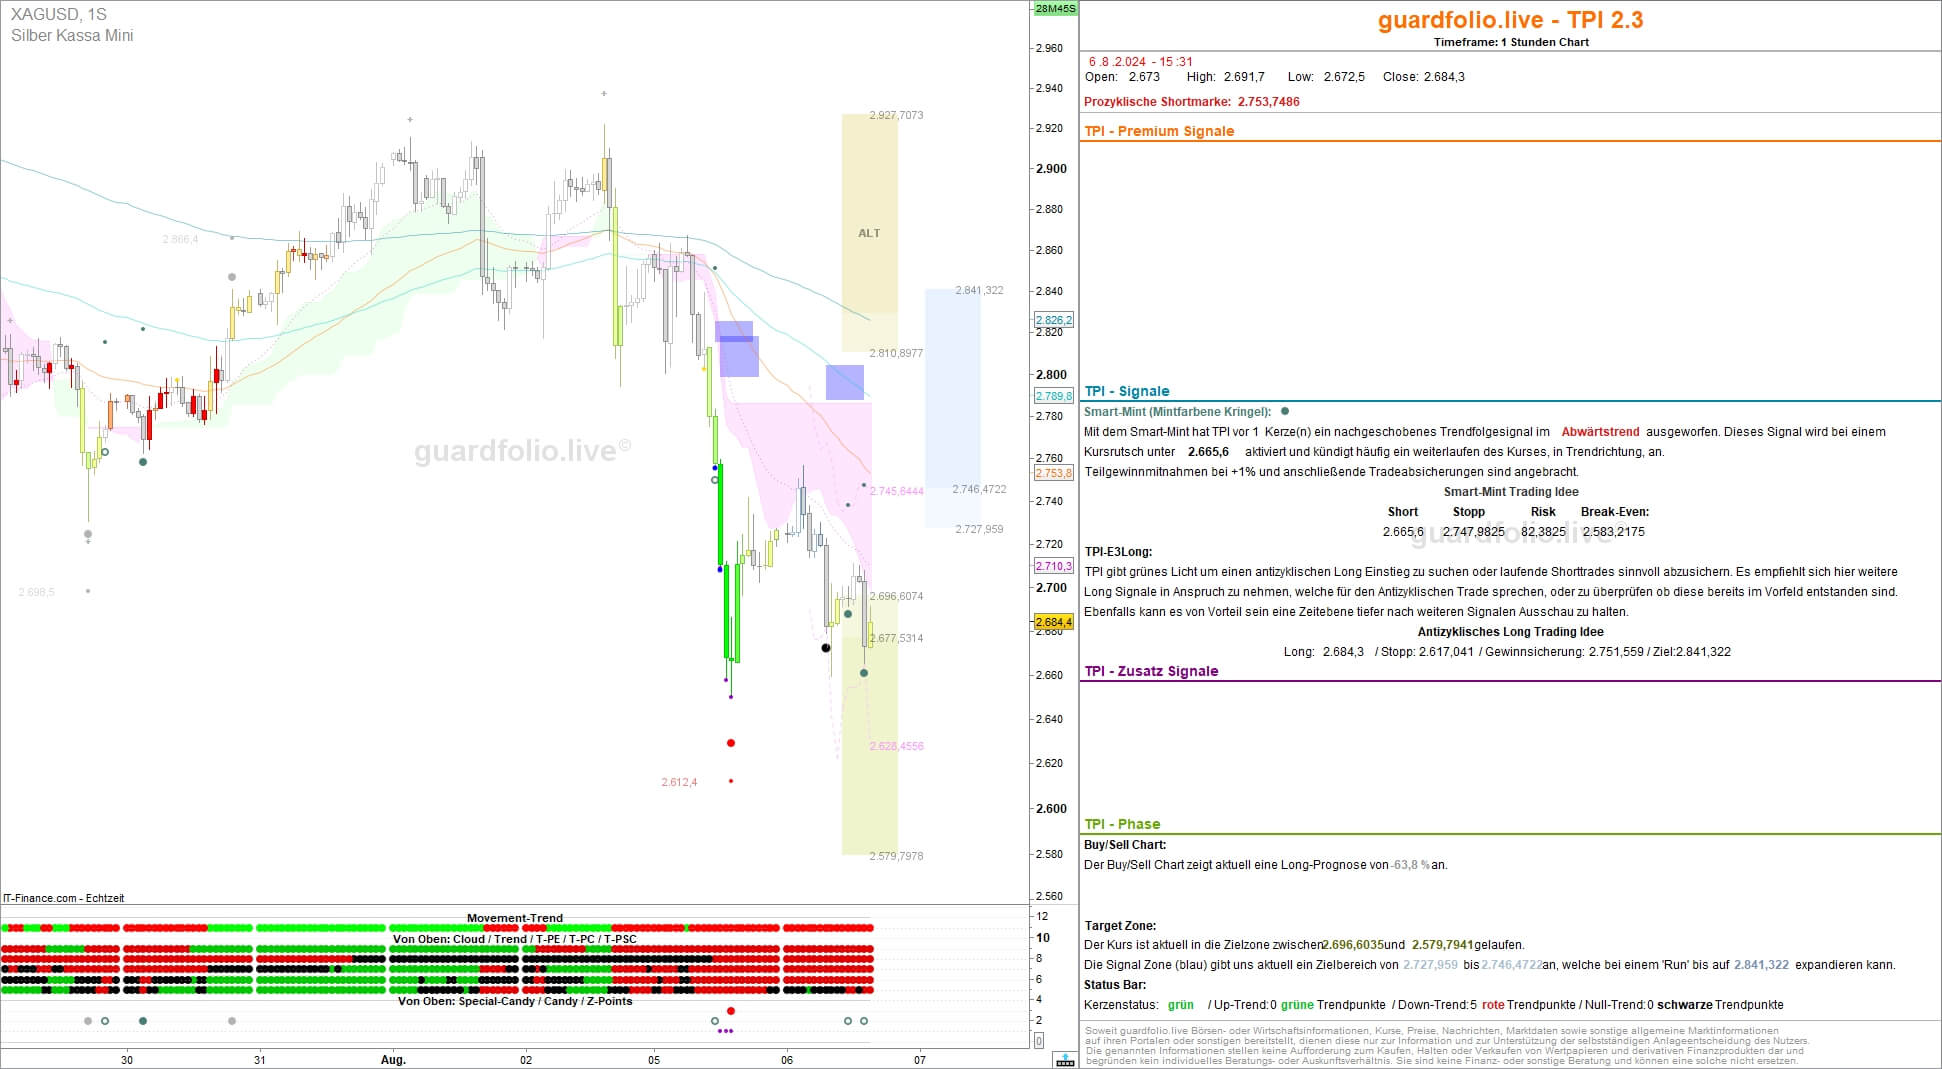The width and height of the screenshot is (1942, 1069).
Task: Click the ALT label in the beige zone
Action: tap(869, 233)
